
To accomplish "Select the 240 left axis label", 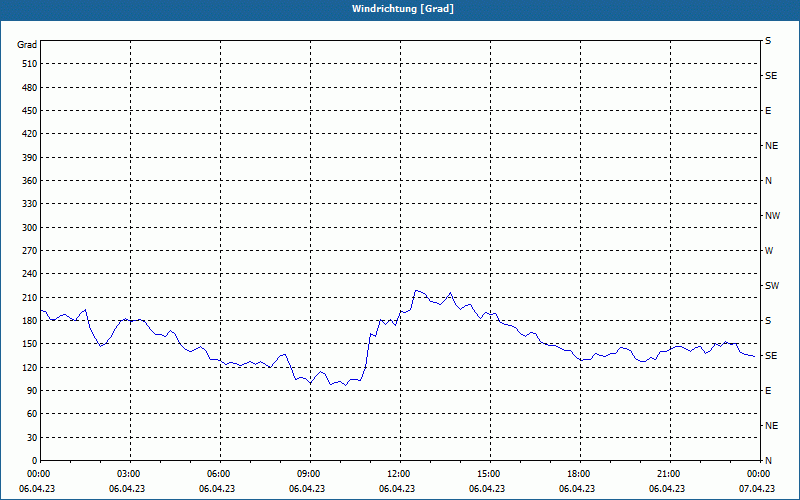I will pos(30,274).
